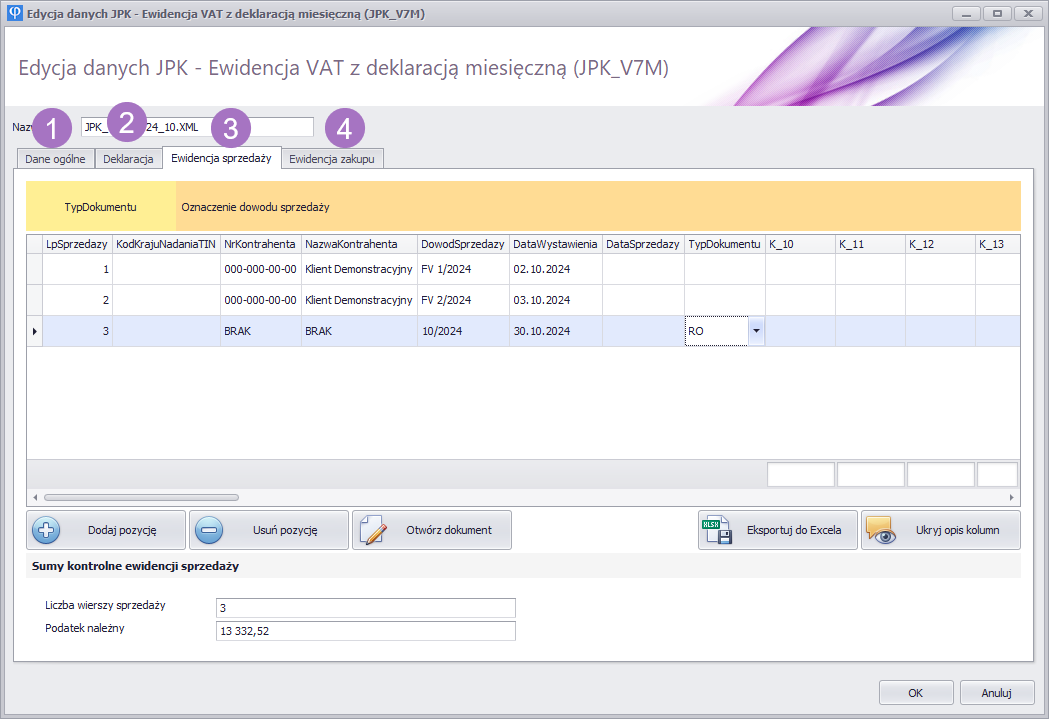Open the Deklaracja tab

point(128,159)
